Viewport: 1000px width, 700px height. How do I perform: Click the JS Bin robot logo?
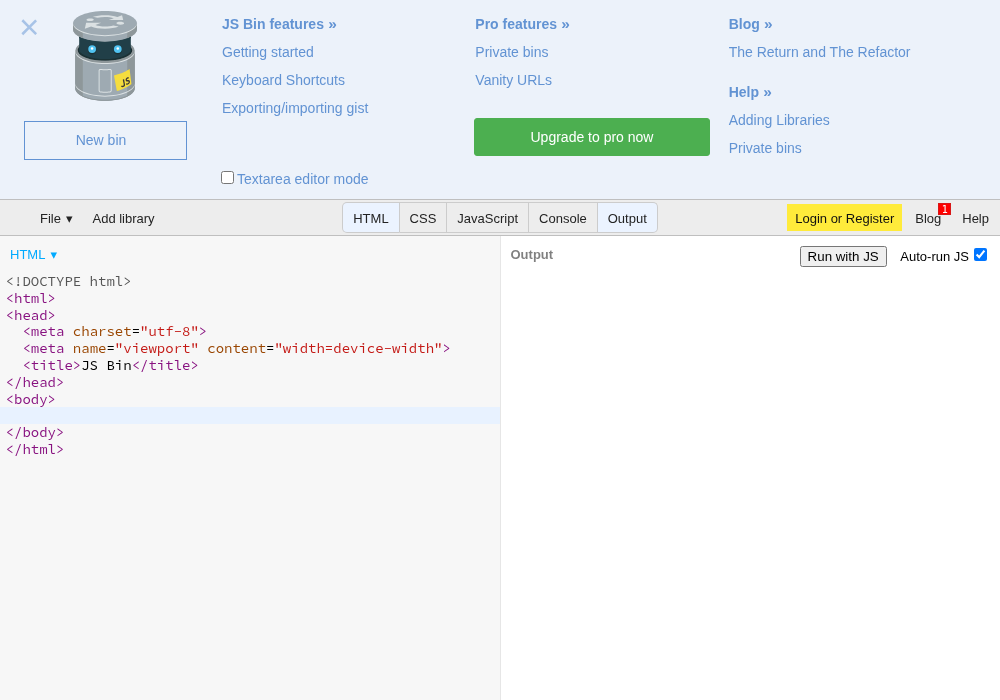105,56
